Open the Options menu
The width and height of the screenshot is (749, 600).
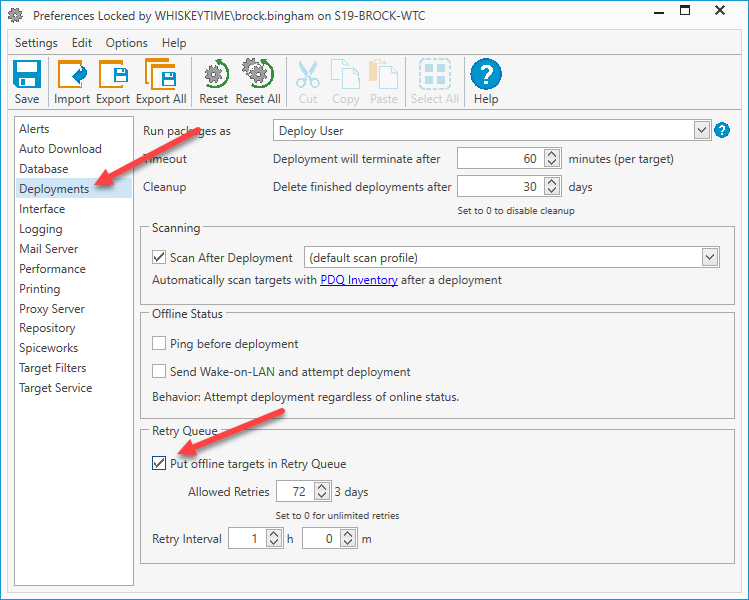(x=127, y=43)
